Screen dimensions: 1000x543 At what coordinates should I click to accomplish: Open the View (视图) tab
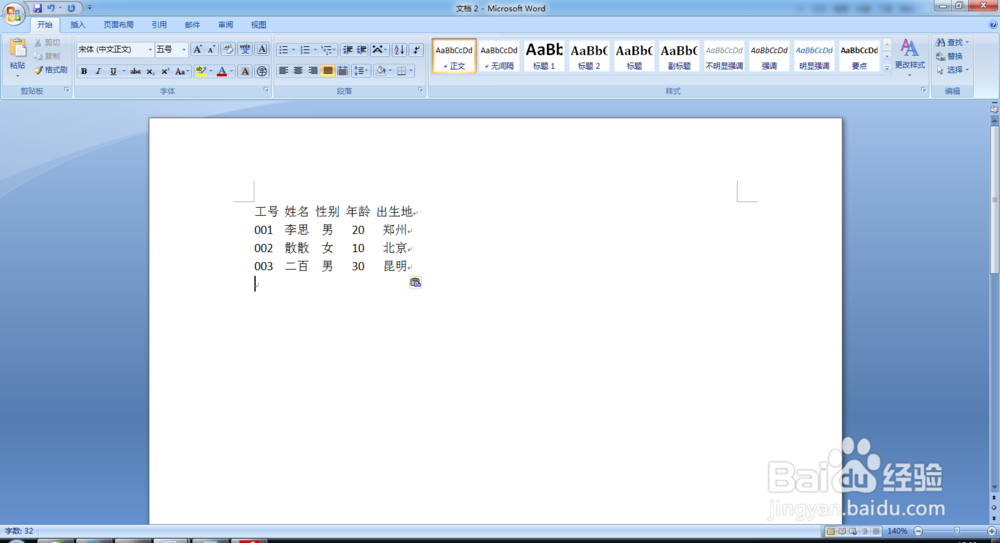[258, 25]
